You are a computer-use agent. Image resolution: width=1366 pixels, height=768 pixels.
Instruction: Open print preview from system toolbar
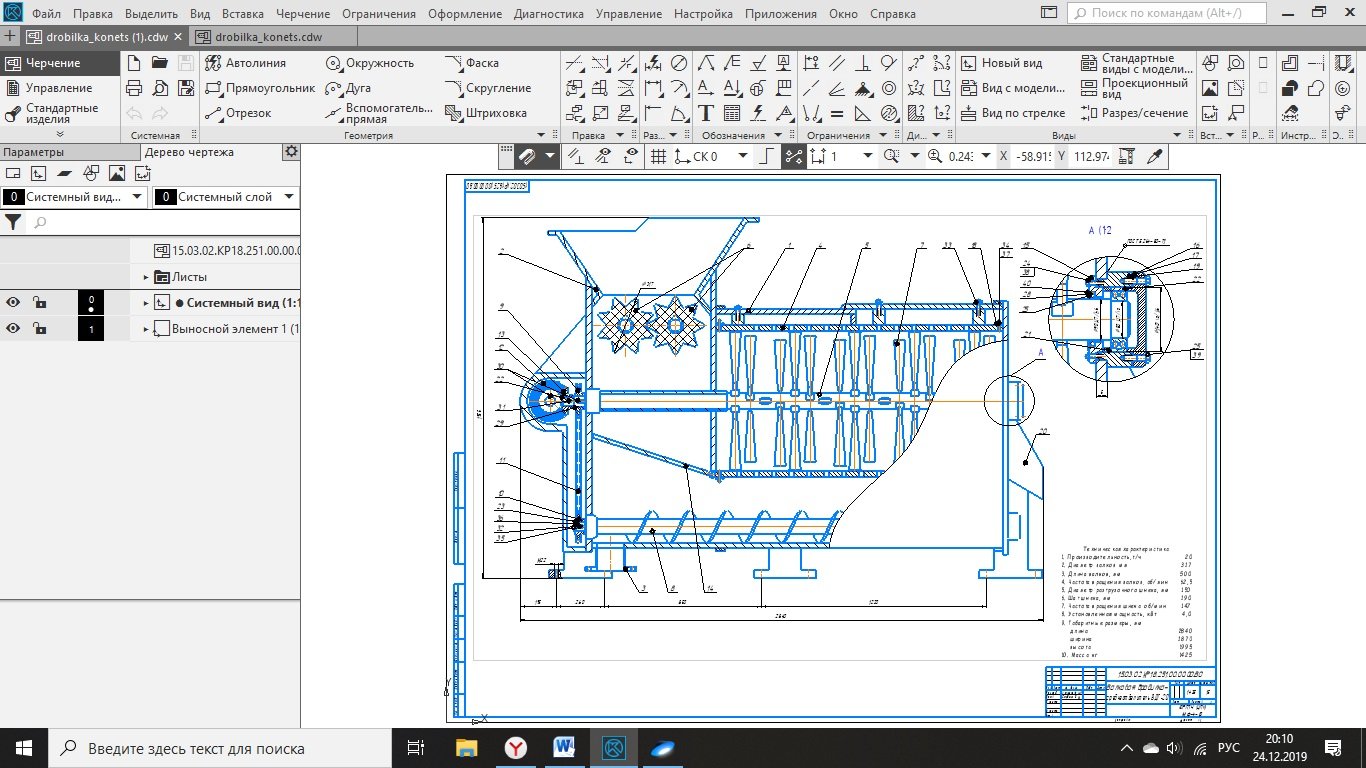coord(160,88)
